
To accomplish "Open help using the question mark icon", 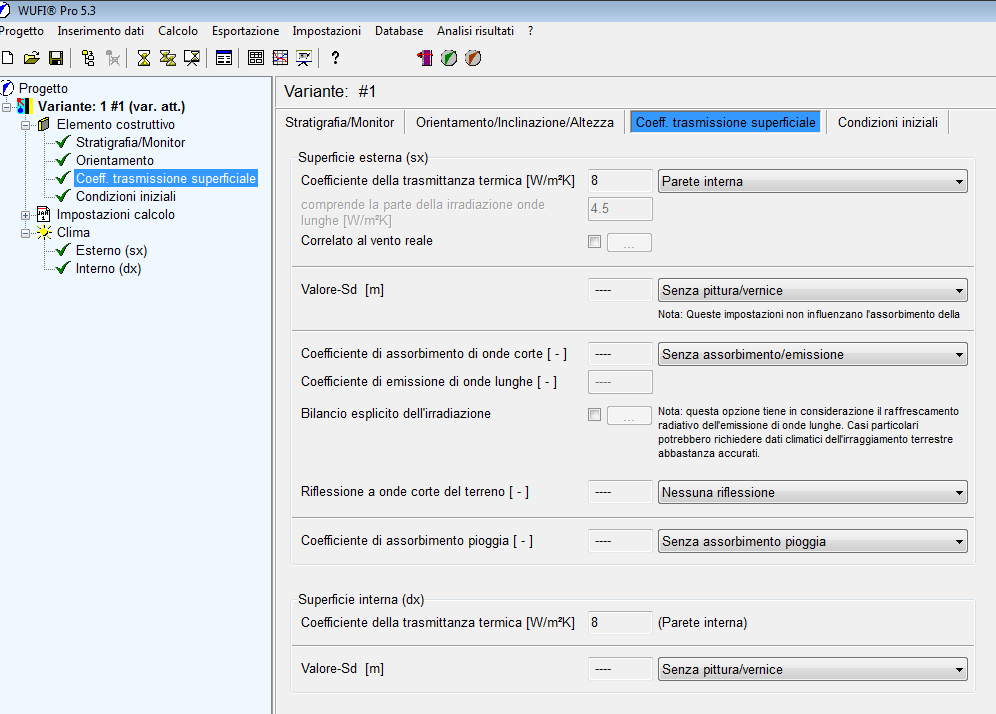I will coord(333,58).
